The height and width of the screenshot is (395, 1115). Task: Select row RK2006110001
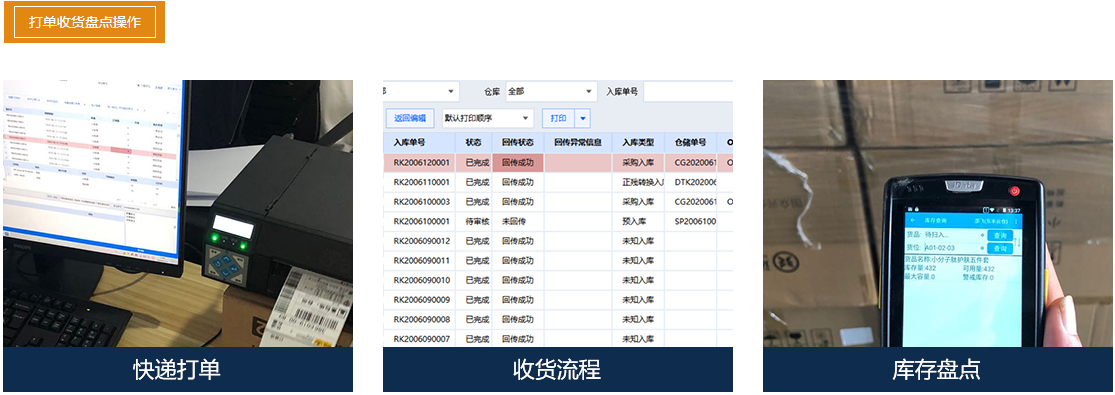[558, 182]
